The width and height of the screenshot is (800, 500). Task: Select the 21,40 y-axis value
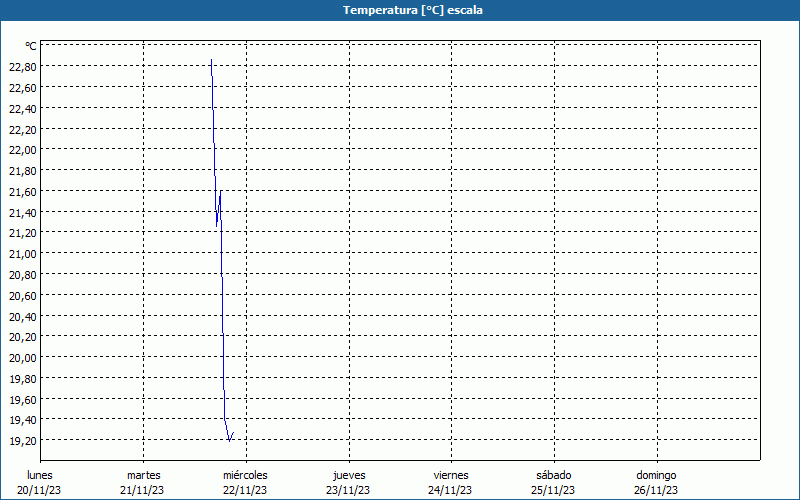tap(23, 213)
